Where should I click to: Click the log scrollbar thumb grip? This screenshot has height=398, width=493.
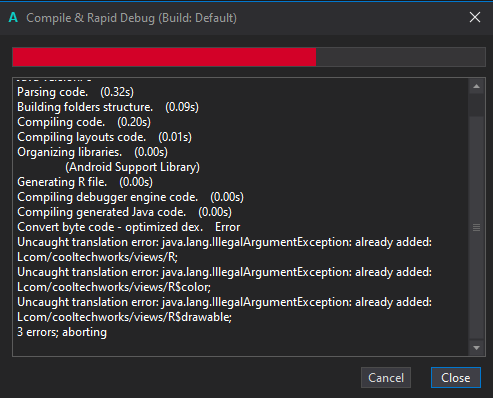pos(476,228)
